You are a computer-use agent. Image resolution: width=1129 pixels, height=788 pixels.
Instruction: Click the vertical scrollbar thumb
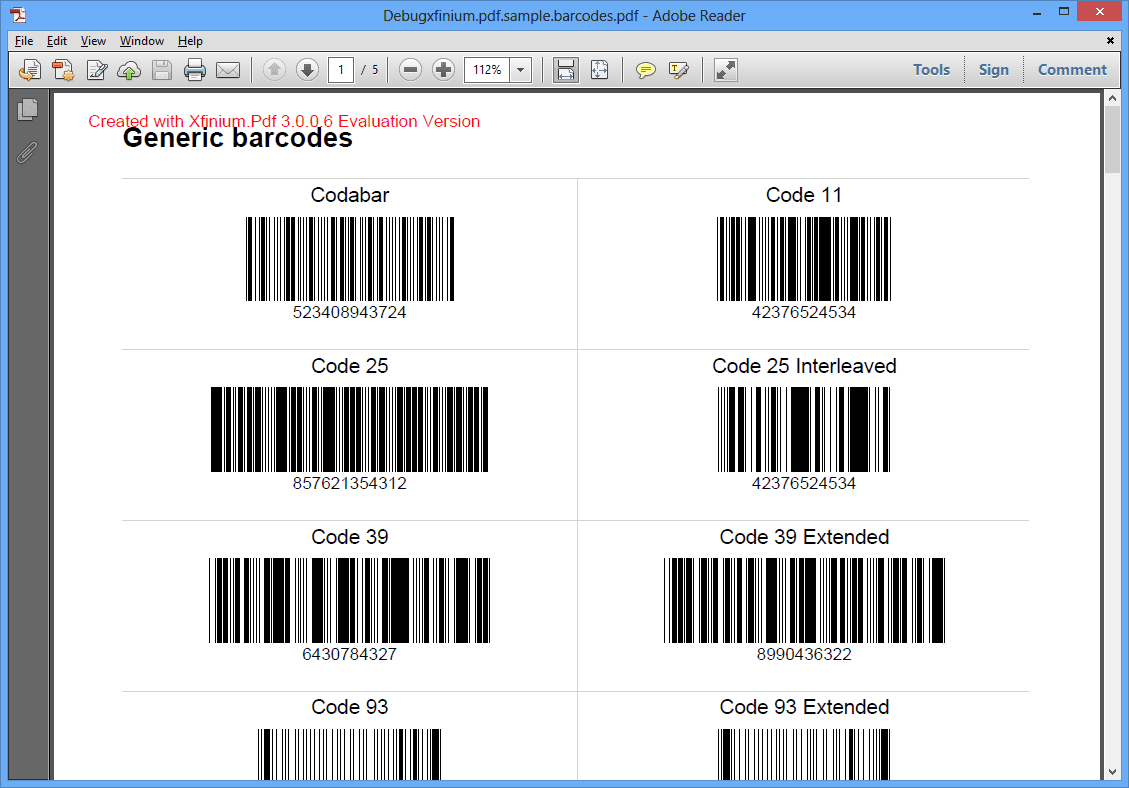click(x=1112, y=140)
